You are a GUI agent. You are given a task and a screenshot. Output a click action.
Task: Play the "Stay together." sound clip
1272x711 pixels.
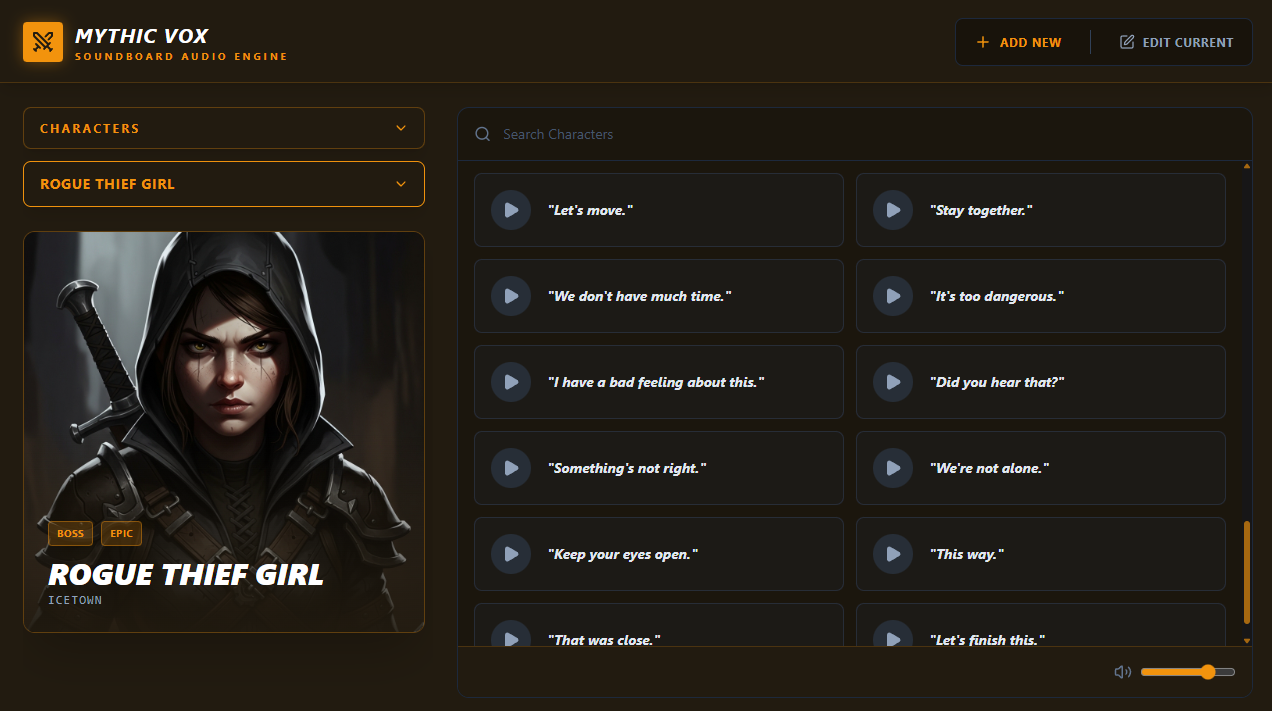(x=893, y=210)
